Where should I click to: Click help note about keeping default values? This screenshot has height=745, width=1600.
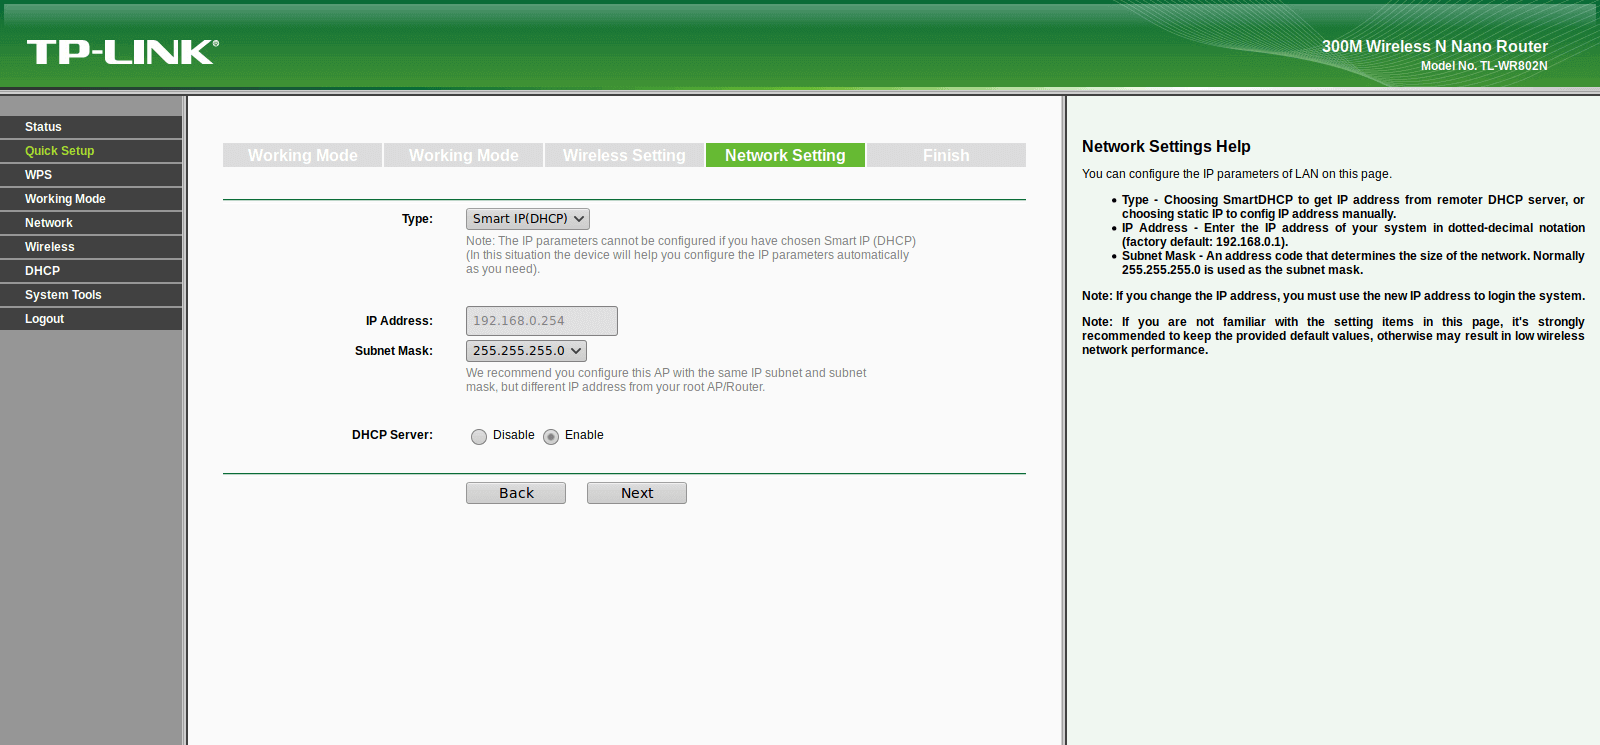(1333, 336)
